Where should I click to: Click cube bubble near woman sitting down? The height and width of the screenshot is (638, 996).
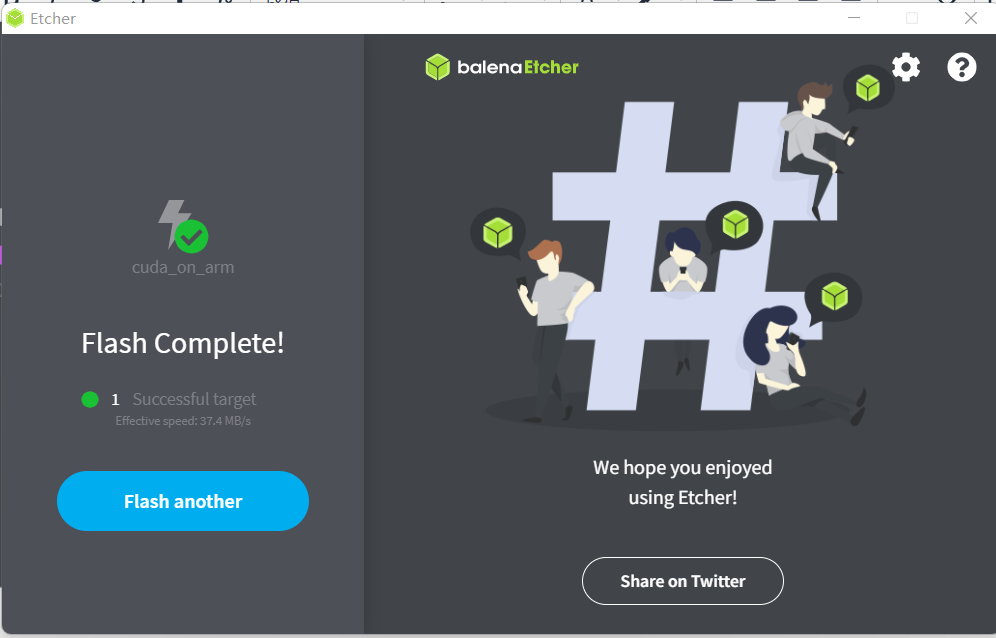tap(833, 297)
